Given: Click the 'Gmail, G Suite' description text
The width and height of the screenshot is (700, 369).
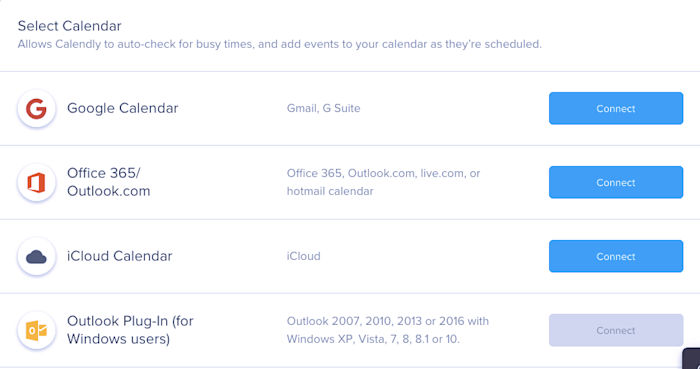Looking at the screenshot, I should 323,108.
